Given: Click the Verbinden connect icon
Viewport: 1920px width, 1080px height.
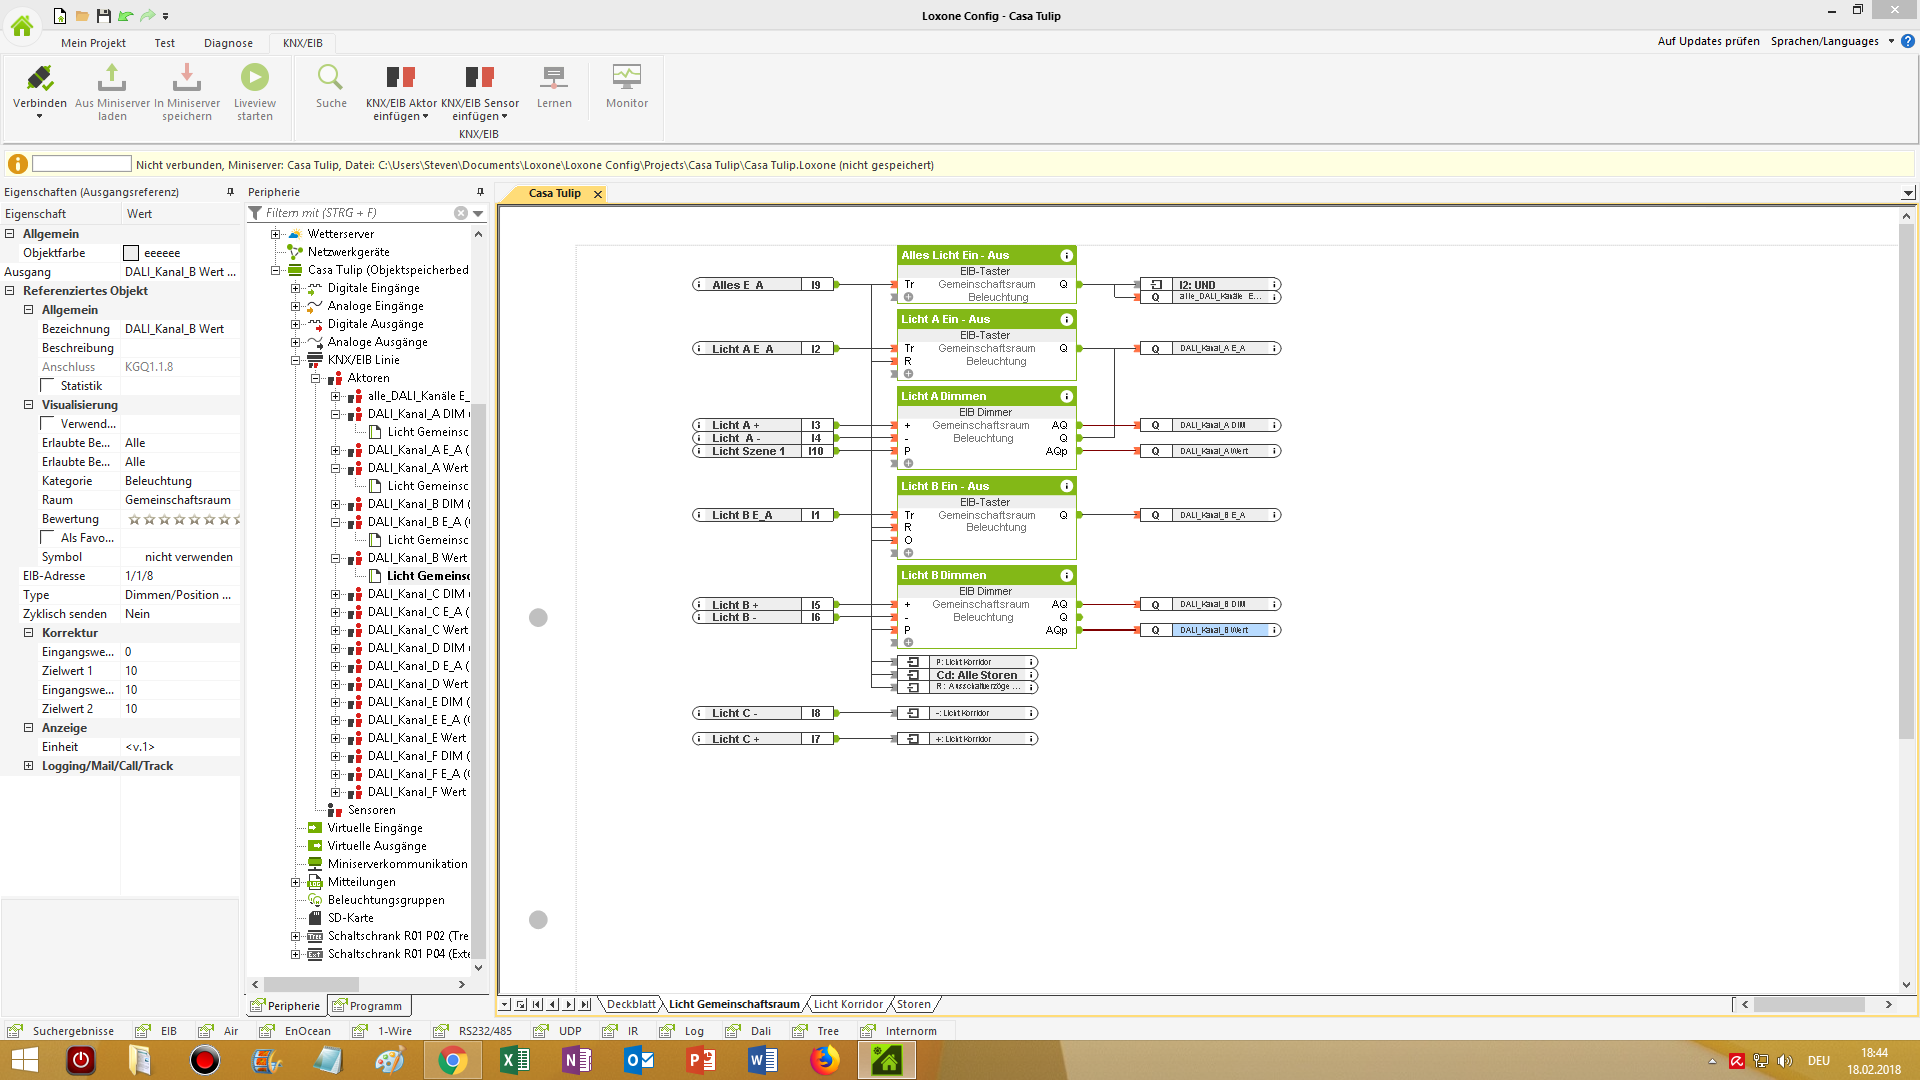Looking at the screenshot, I should (x=39, y=78).
